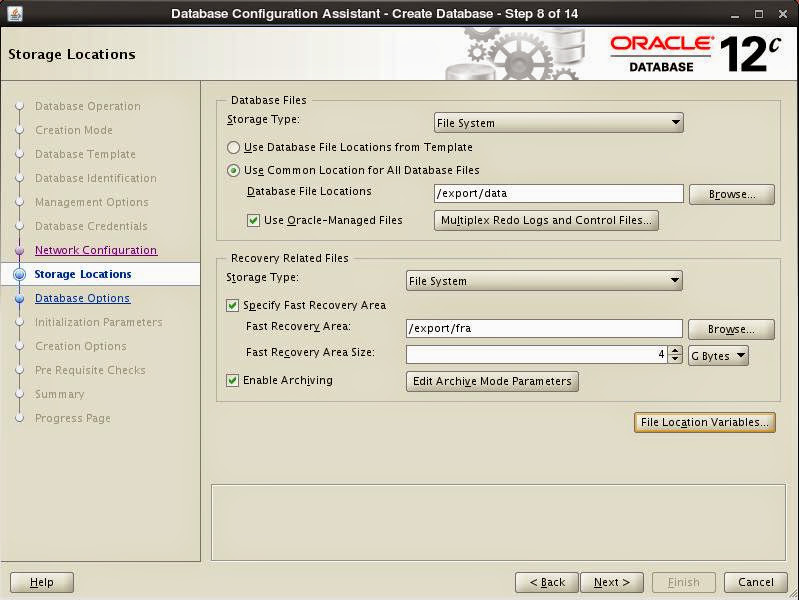Increase Fast Recovery Area Size with up arrow

coord(675,350)
